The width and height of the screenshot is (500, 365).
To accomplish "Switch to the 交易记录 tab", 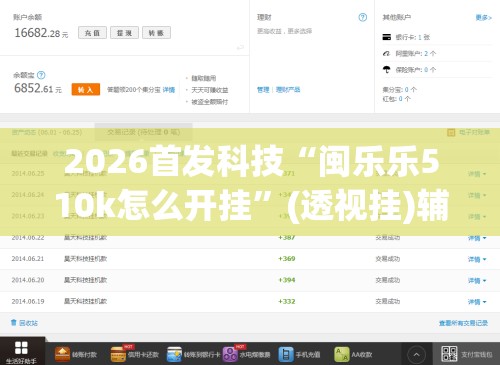I will pos(143,132).
